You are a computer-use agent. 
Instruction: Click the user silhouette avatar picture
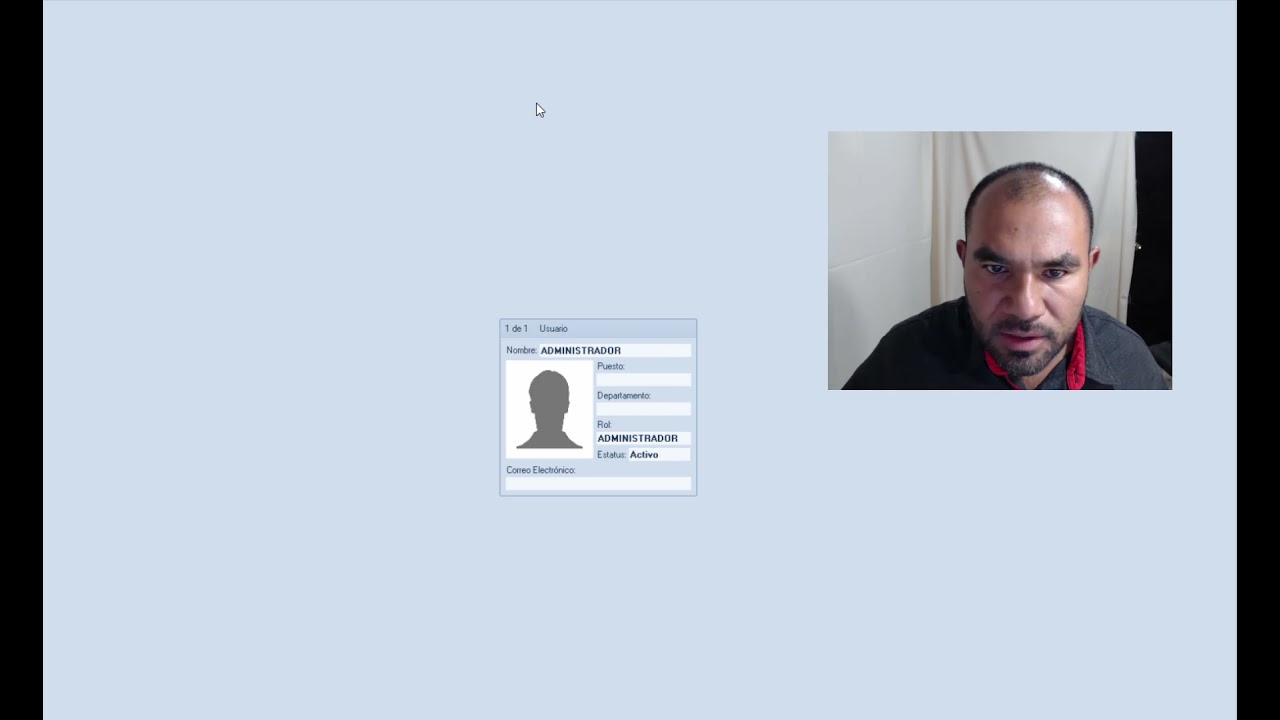point(549,410)
